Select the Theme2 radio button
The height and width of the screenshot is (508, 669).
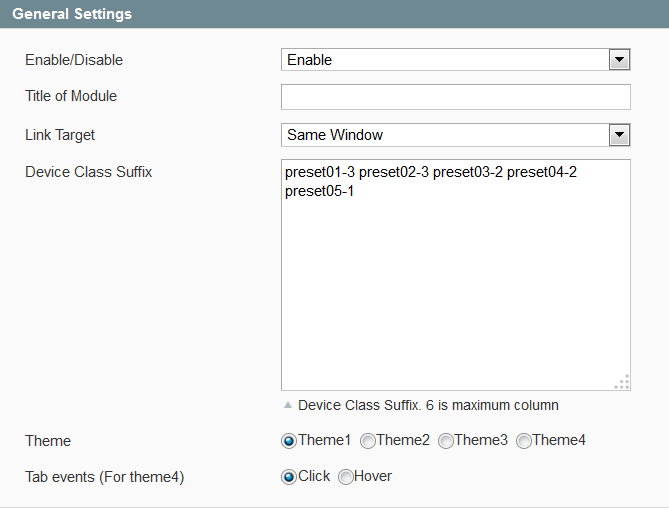coord(367,441)
